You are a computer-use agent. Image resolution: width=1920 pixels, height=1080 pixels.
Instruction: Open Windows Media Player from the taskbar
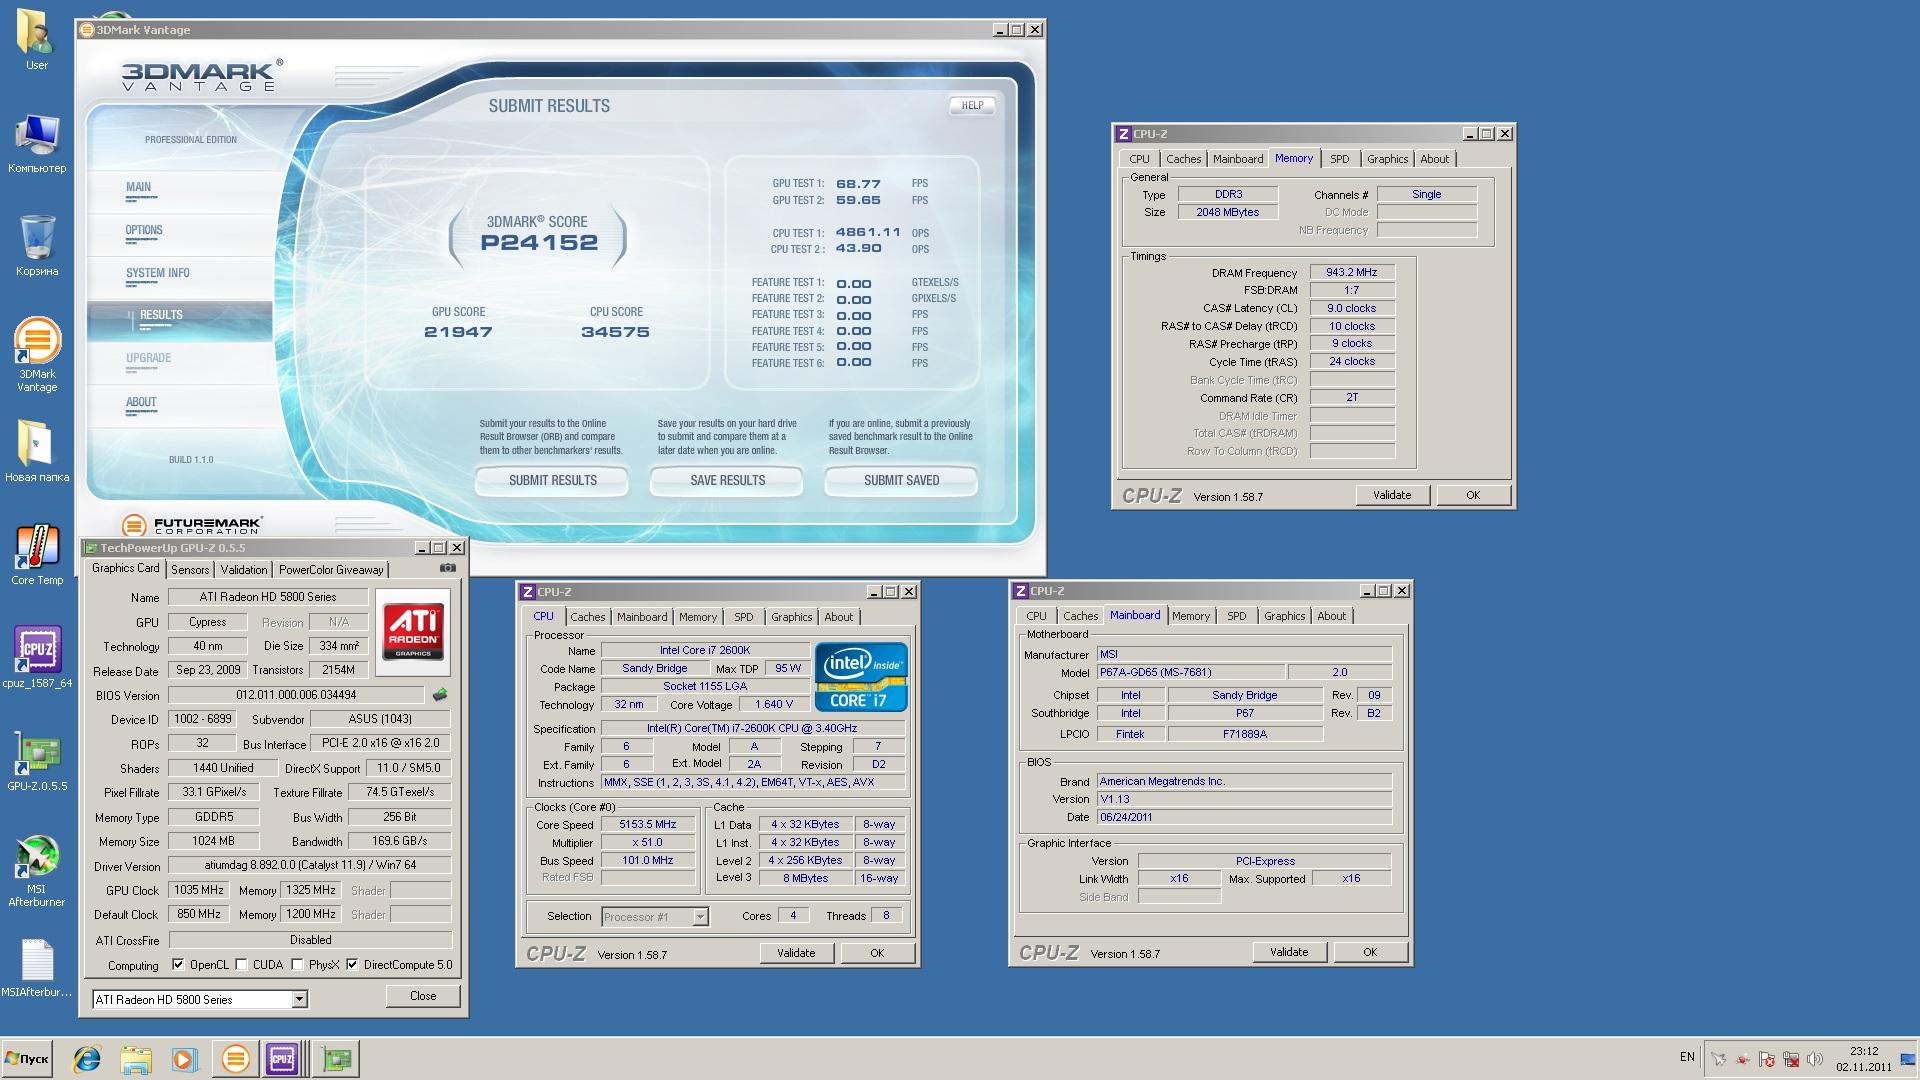(x=184, y=1059)
